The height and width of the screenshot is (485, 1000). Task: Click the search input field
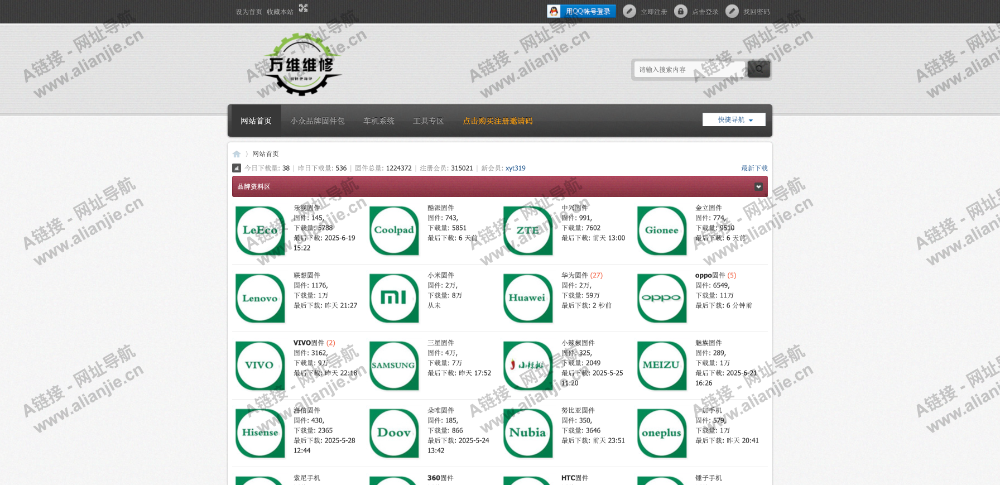pyautogui.click(x=691, y=70)
